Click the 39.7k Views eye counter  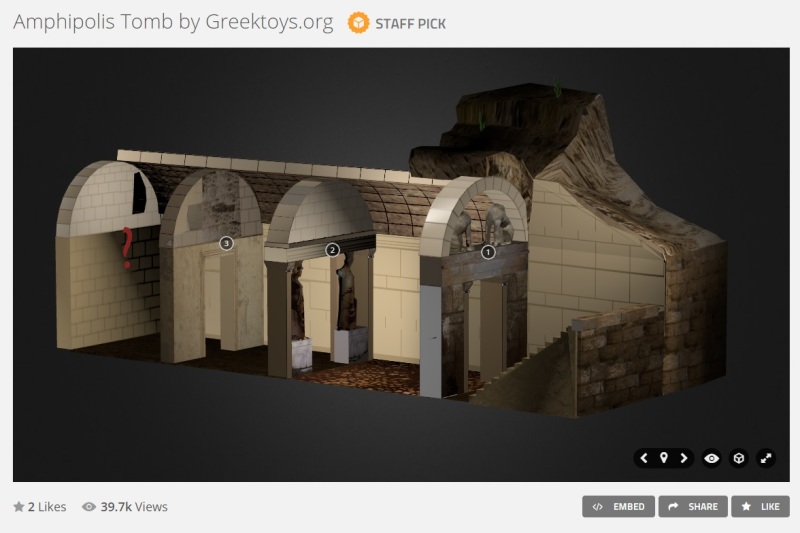[x=125, y=507]
